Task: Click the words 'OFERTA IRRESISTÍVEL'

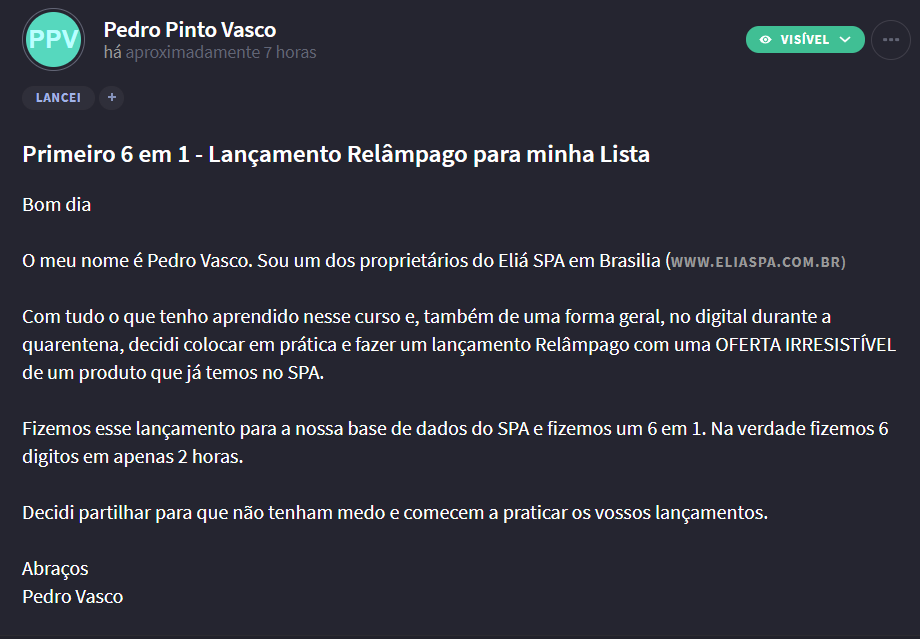Action: click(x=805, y=344)
